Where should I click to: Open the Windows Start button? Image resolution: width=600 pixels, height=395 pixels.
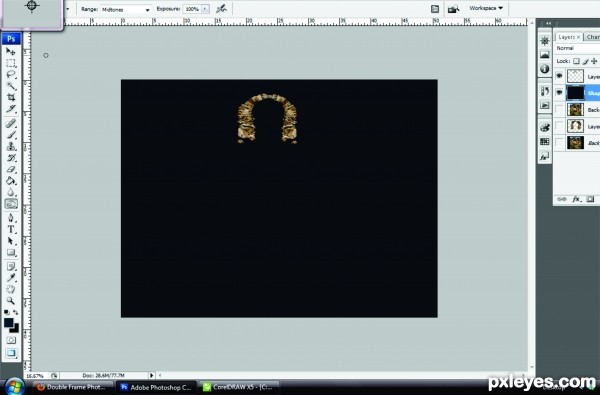click(15, 387)
